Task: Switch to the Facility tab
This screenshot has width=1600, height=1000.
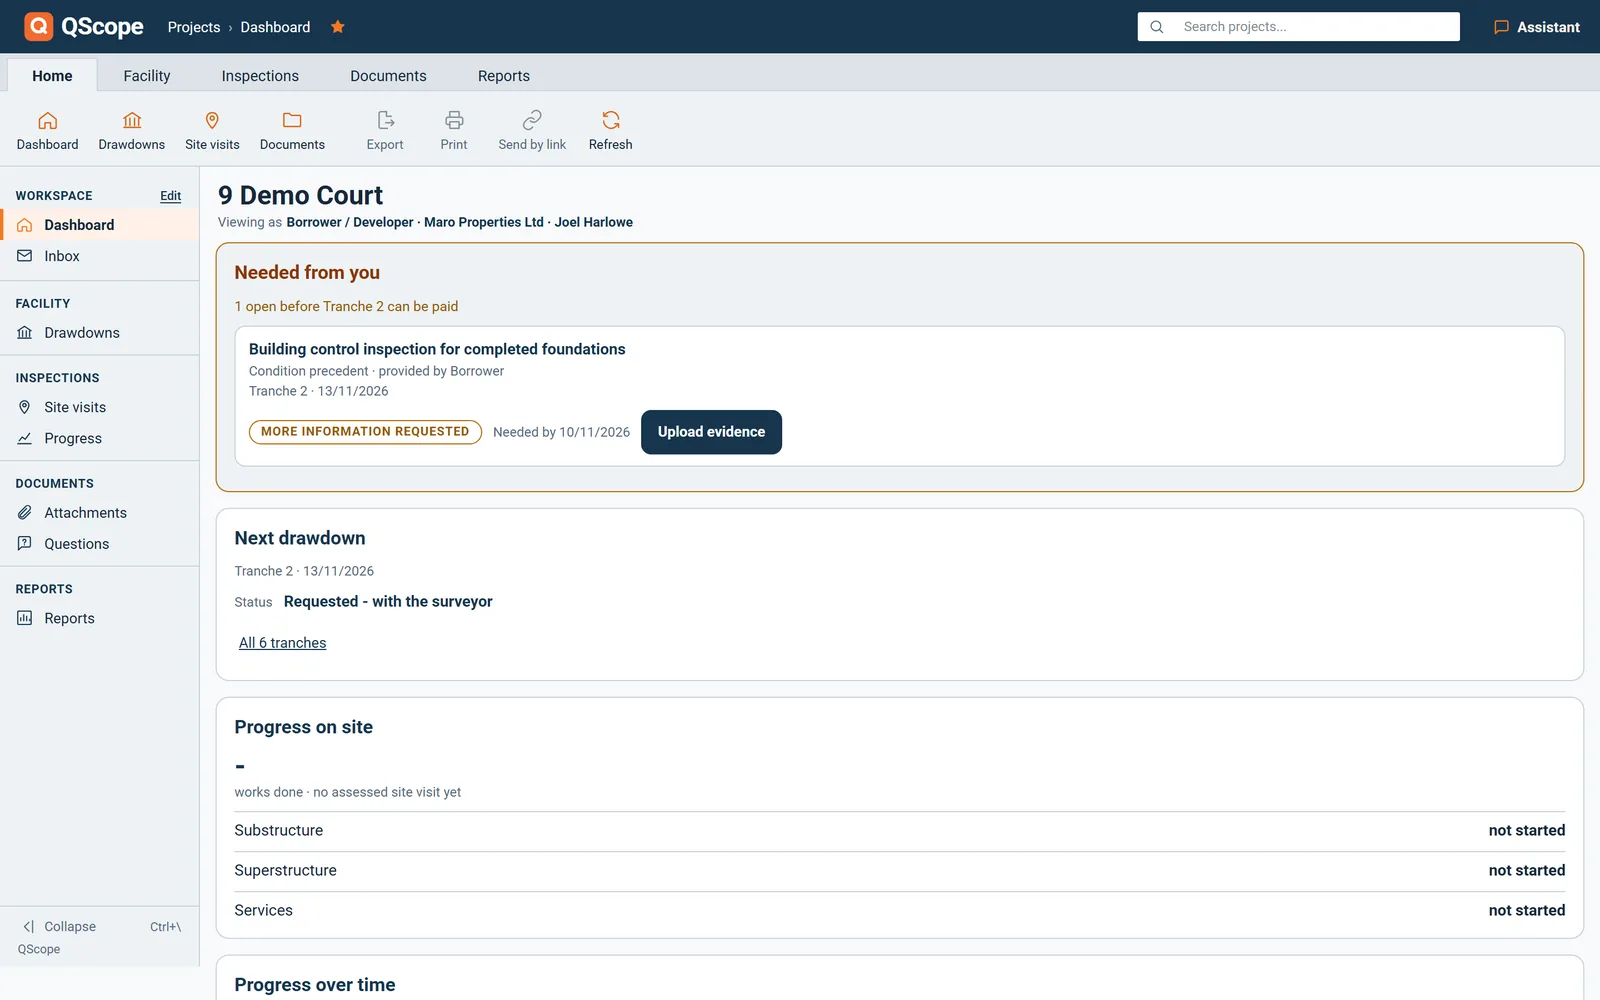Action: pyautogui.click(x=147, y=76)
